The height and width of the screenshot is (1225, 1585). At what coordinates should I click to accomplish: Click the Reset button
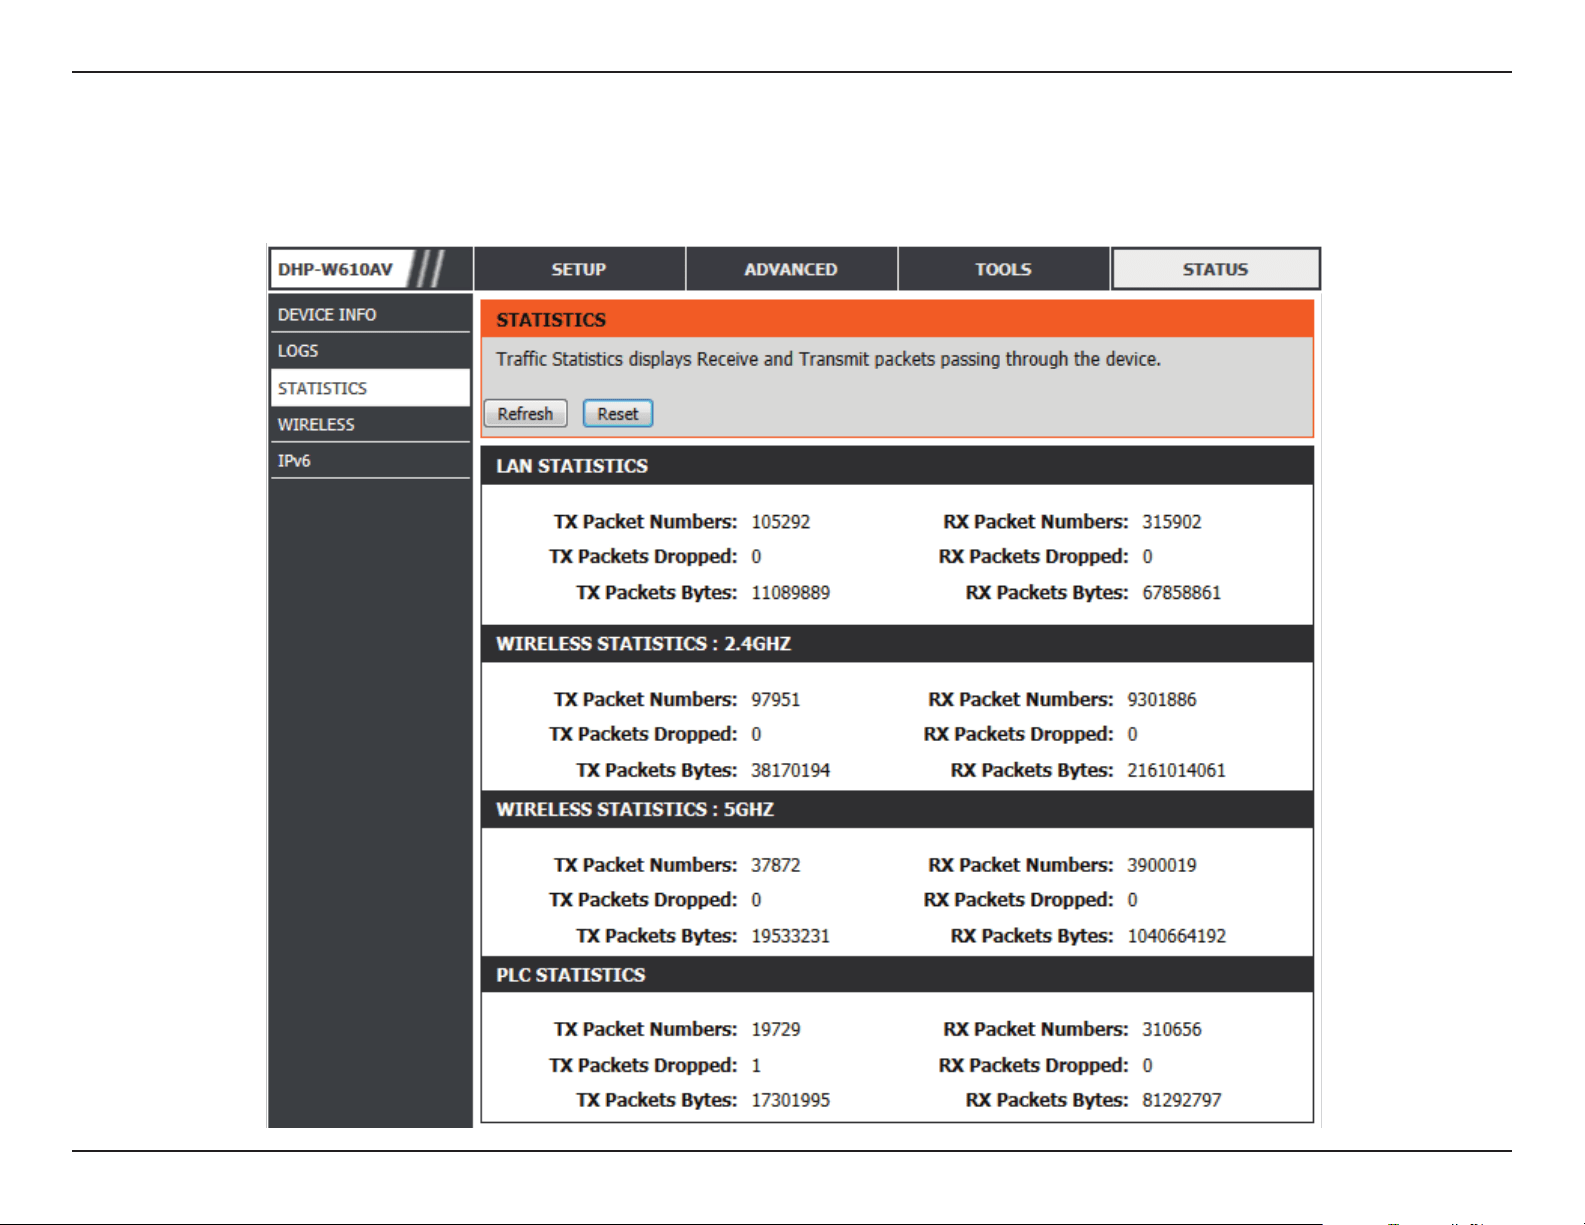click(618, 413)
